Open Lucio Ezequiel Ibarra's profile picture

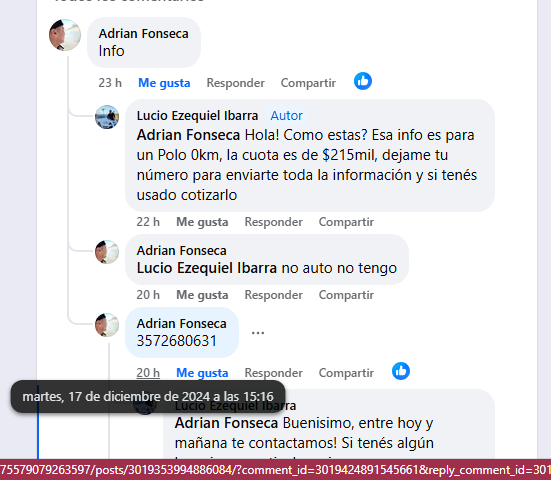[107, 117]
